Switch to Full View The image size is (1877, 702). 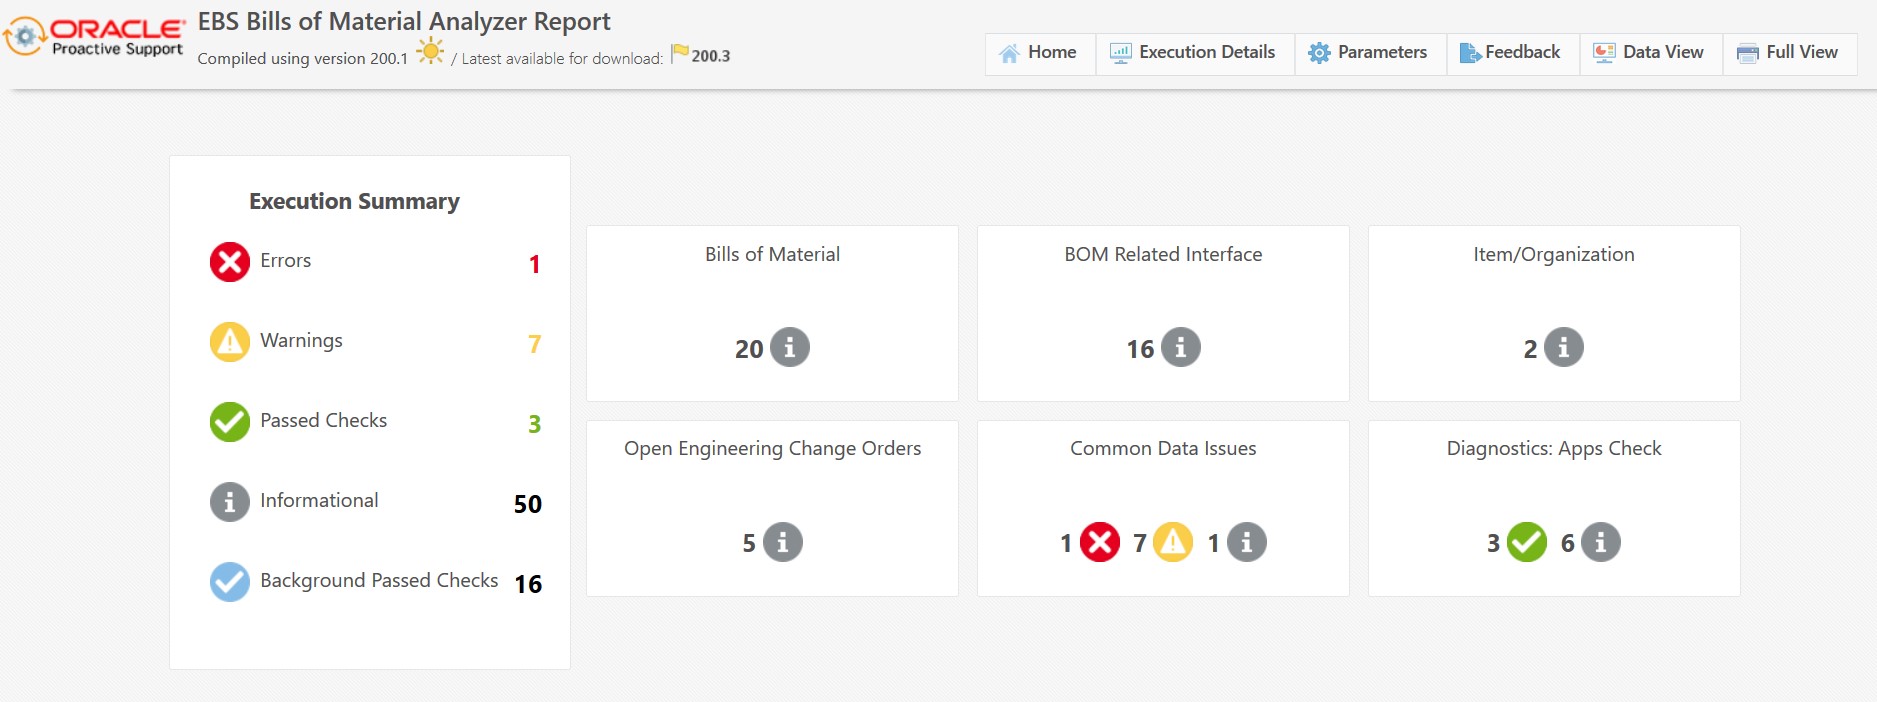tap(1789, 53)
